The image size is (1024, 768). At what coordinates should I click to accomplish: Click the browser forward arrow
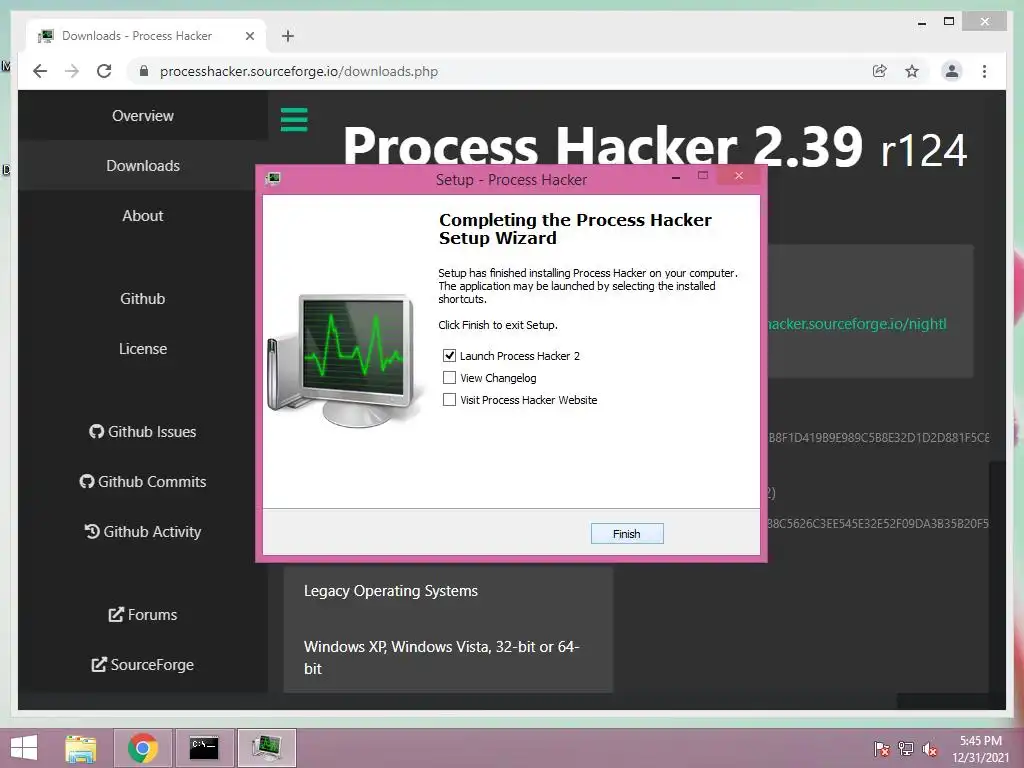coord(72,71)
